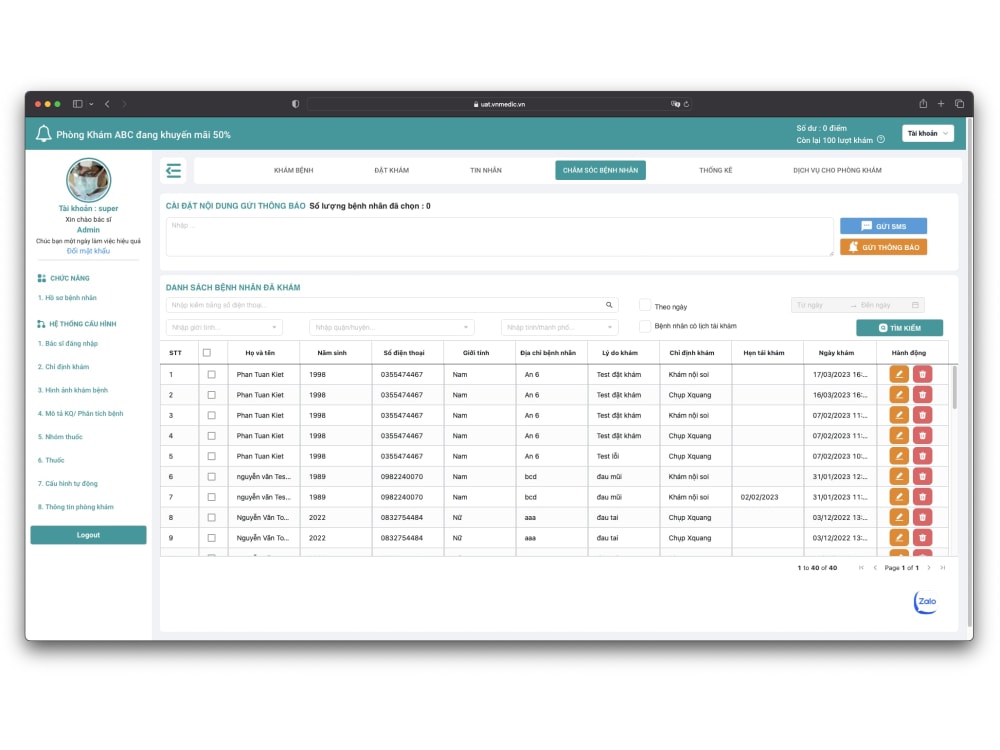Enable Bệnh nhân có lịch tái khám checkbox
The image size is (1000, 750).
(x=645, y=326)
